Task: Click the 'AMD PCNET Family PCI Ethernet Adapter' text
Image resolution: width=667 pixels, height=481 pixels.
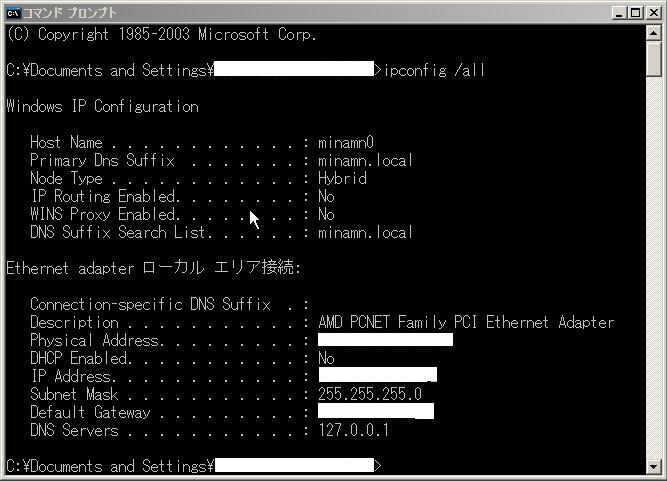Action: coord(465,322)
